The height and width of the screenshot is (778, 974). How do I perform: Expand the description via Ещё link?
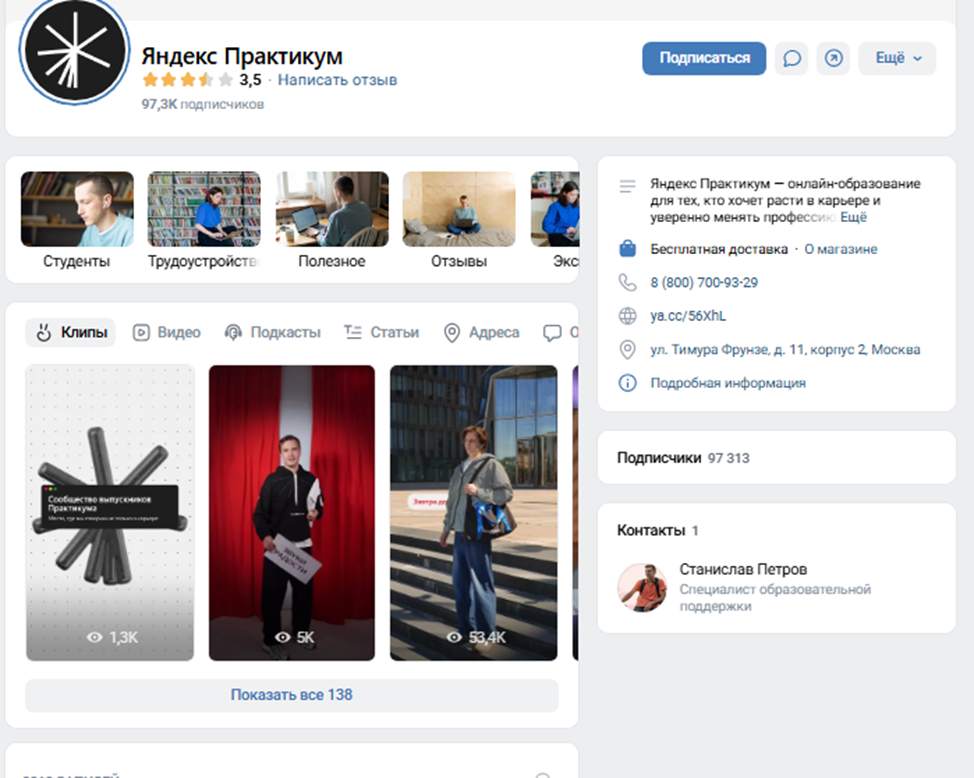click(853, 217)
